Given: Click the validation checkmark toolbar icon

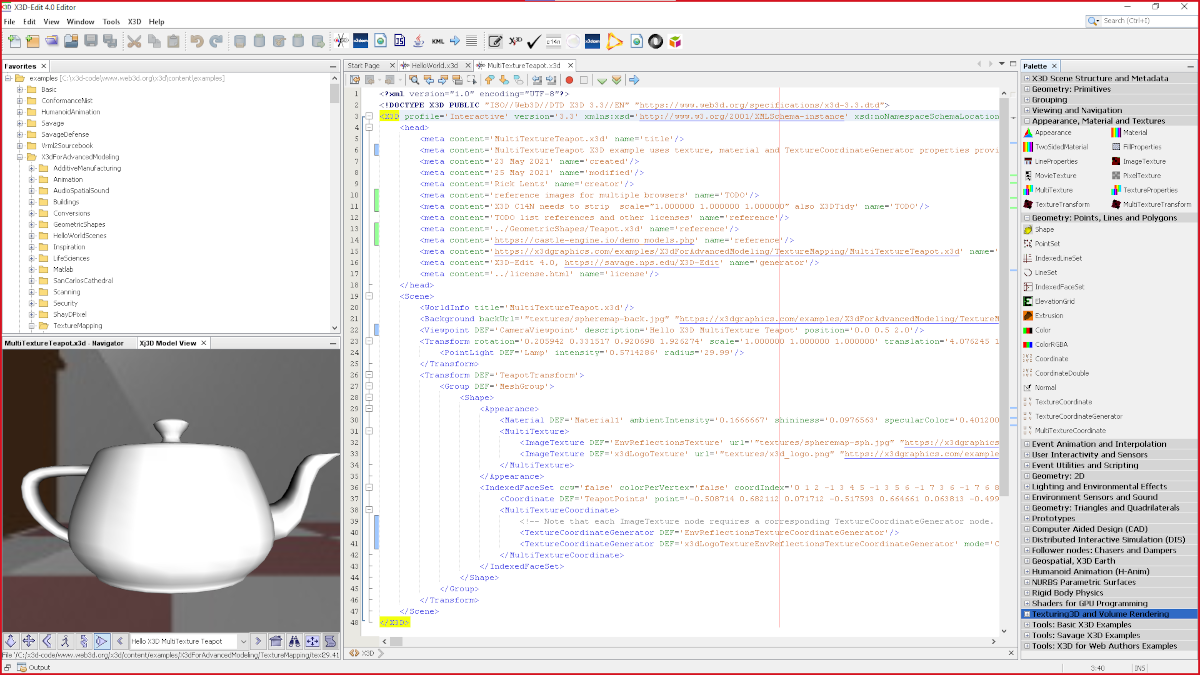Looking at the screenshot, I should tap(534, 41).
